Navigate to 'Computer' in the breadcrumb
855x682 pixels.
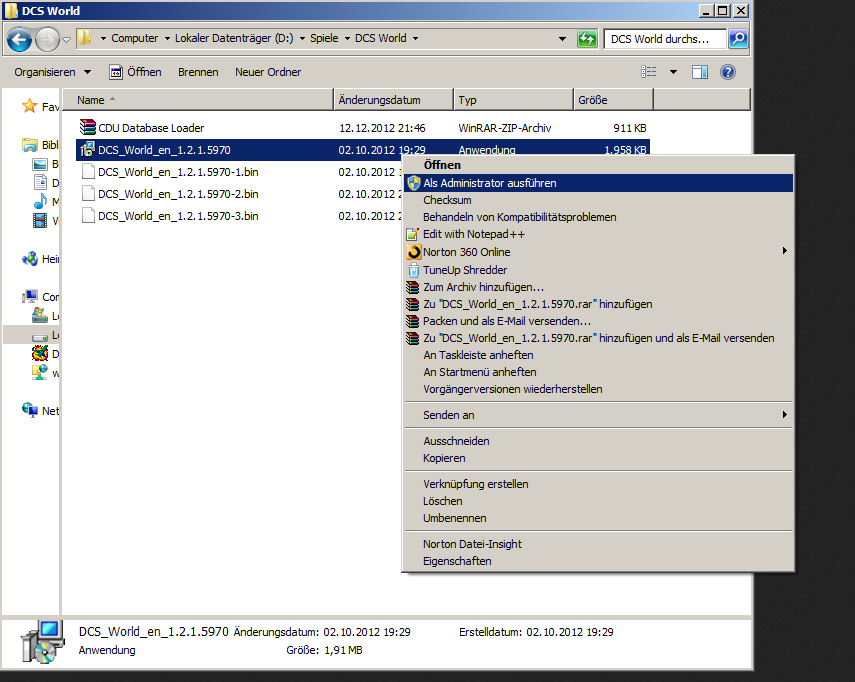pos(134,38)
